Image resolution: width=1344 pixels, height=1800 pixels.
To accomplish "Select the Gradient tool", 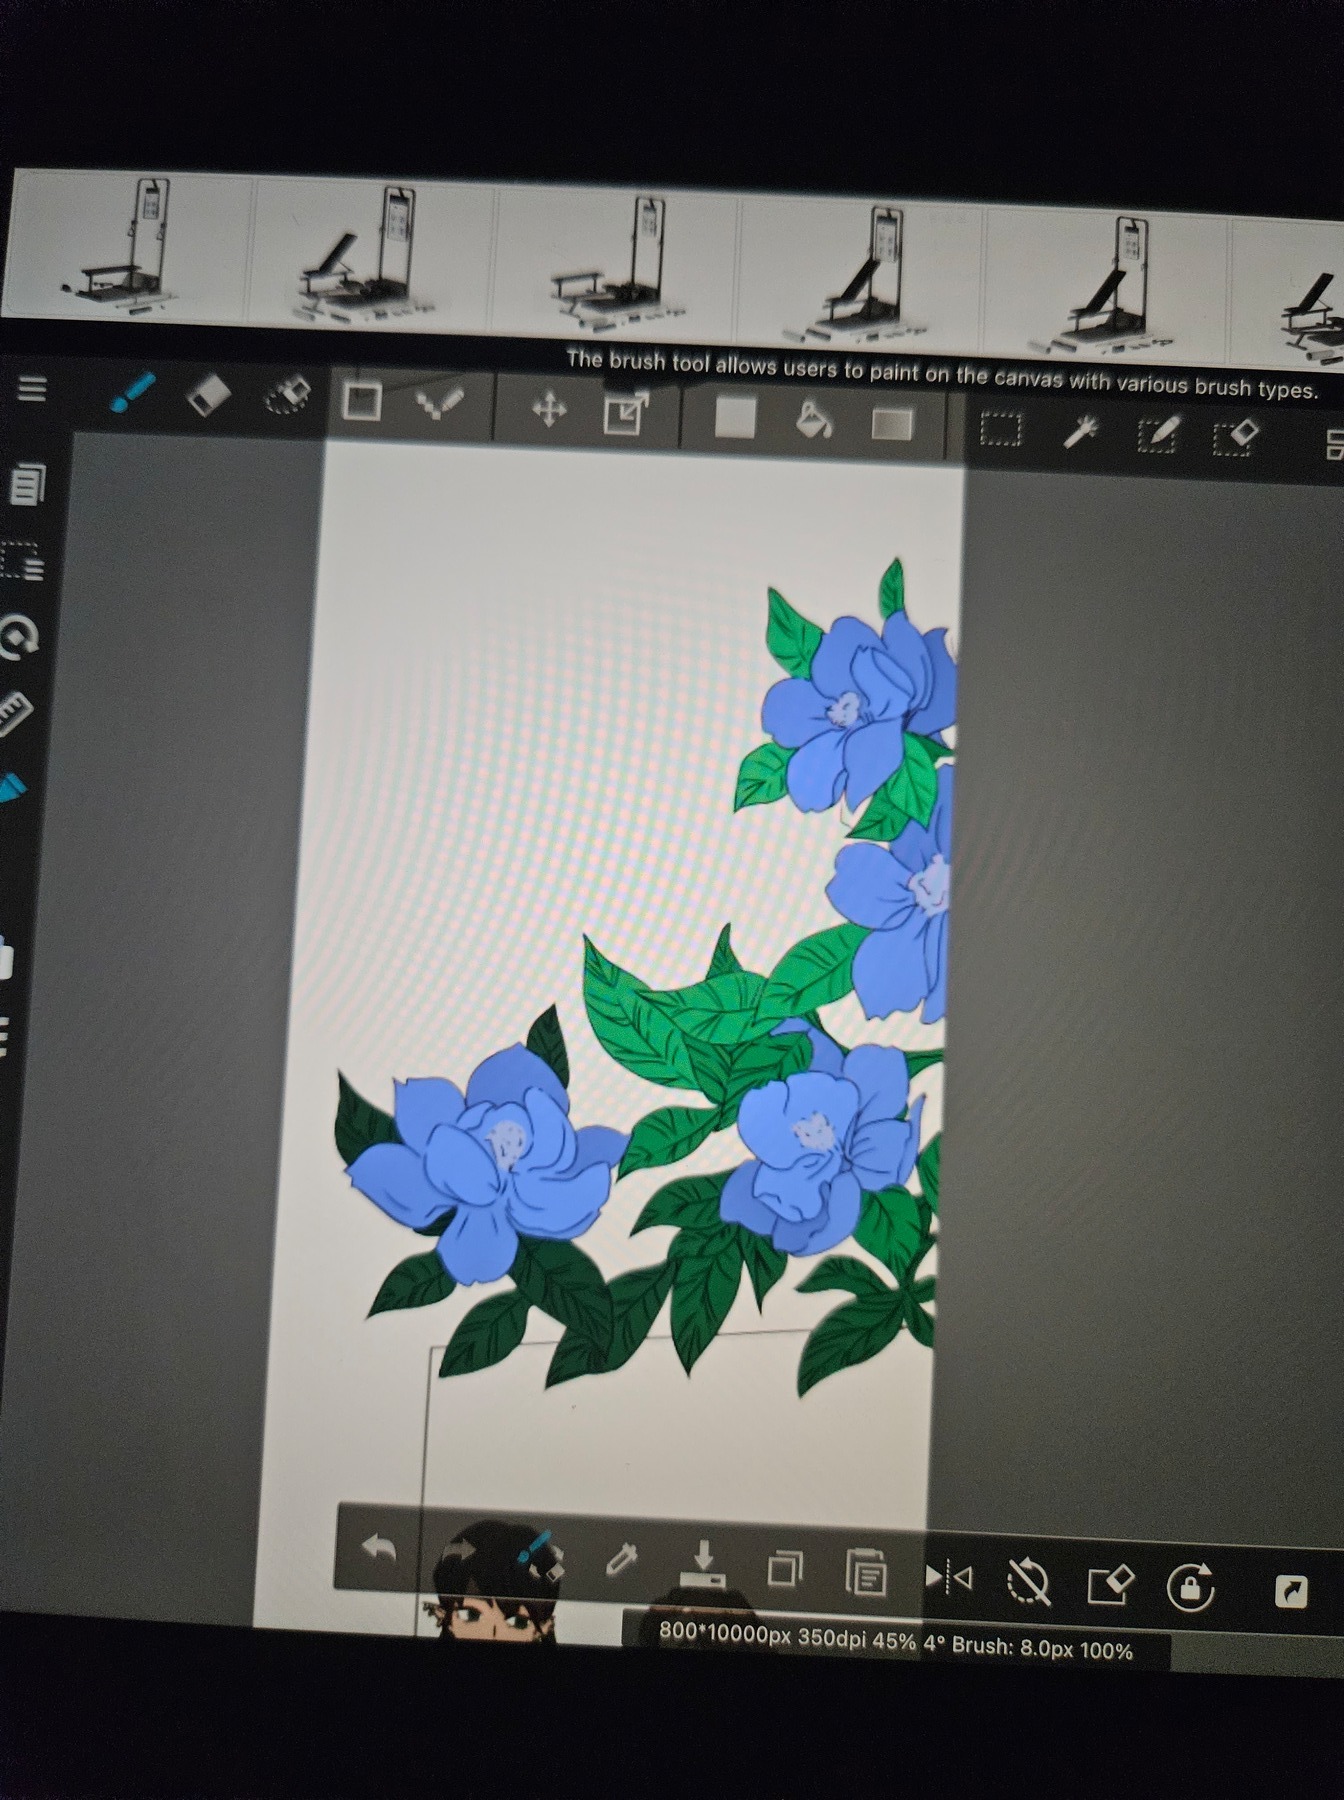I will click(x=892, y=424).
